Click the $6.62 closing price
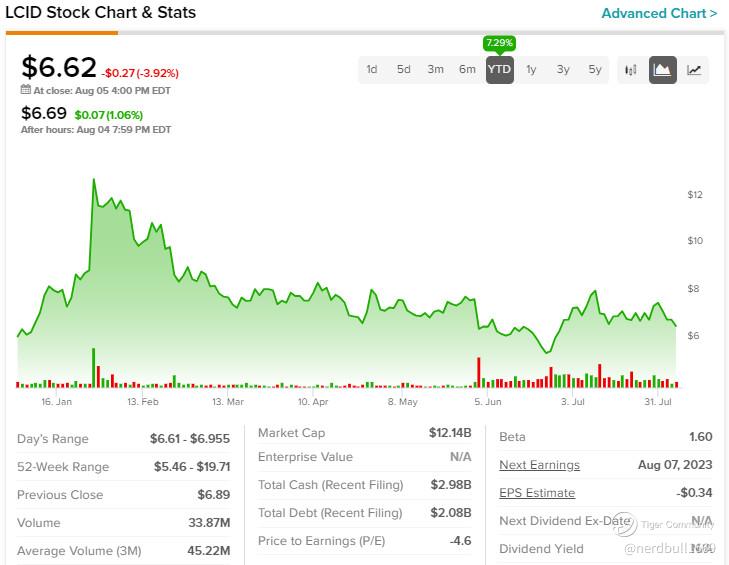 (x=59, y=66)
